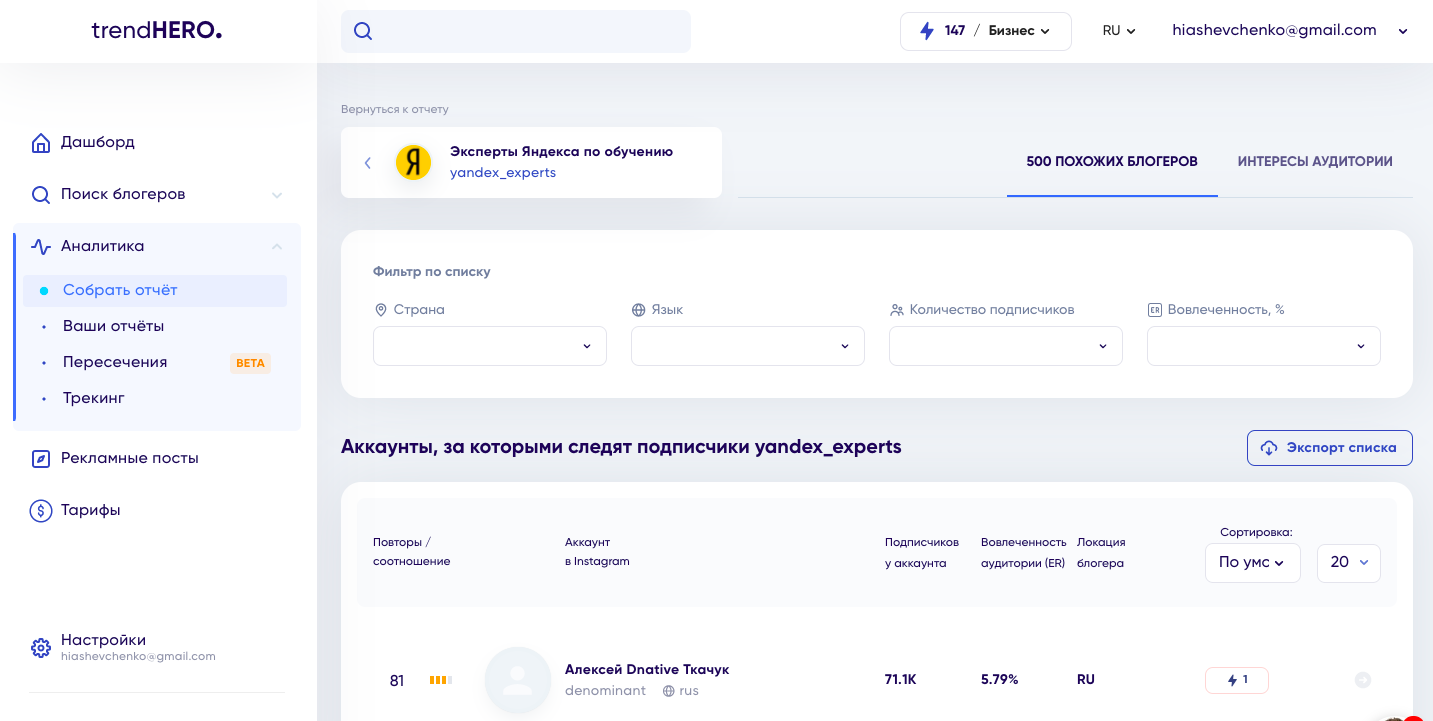Viewport: 1433px width, 721px height.
Task: Focus the top search field
Action: [x=516, y=31]
